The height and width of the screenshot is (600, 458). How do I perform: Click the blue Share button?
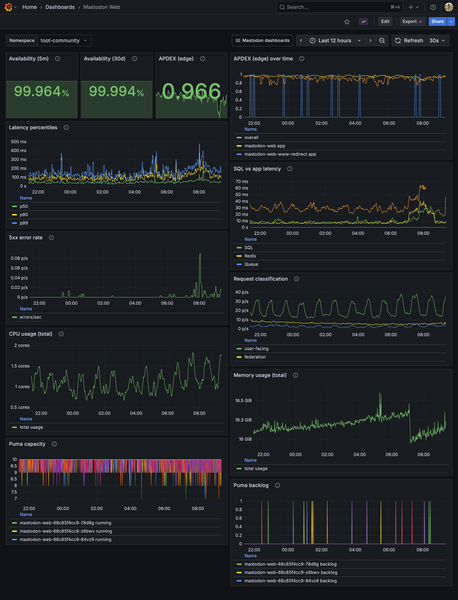click(437, 21)
